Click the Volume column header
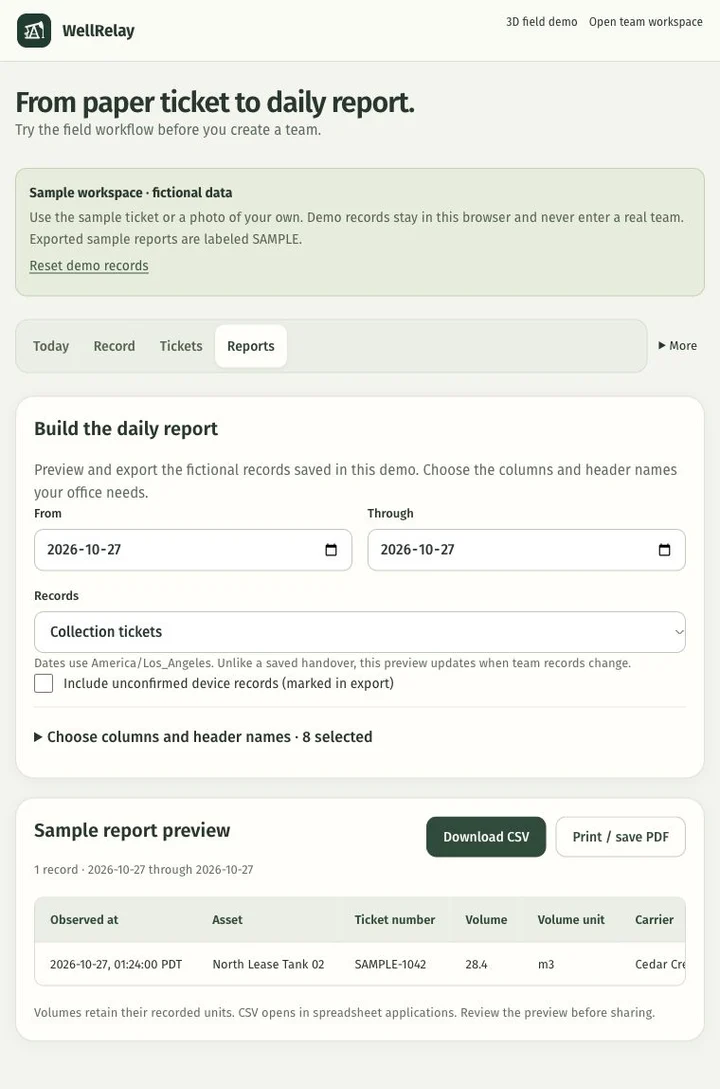Screen dimensions: 720x1089 pos(486,920)
